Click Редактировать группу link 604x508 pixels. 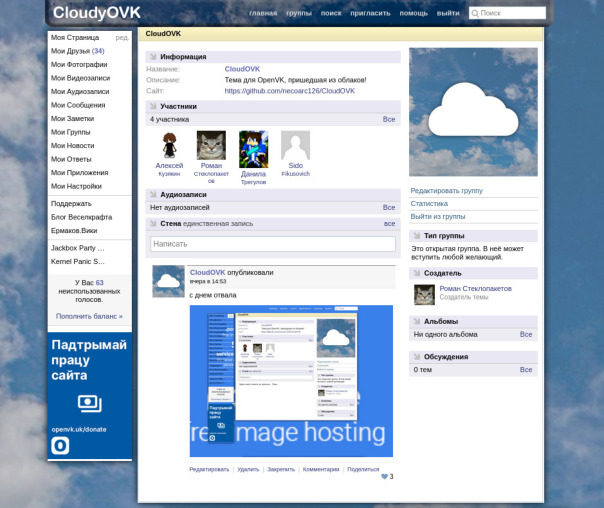point(446,191)
